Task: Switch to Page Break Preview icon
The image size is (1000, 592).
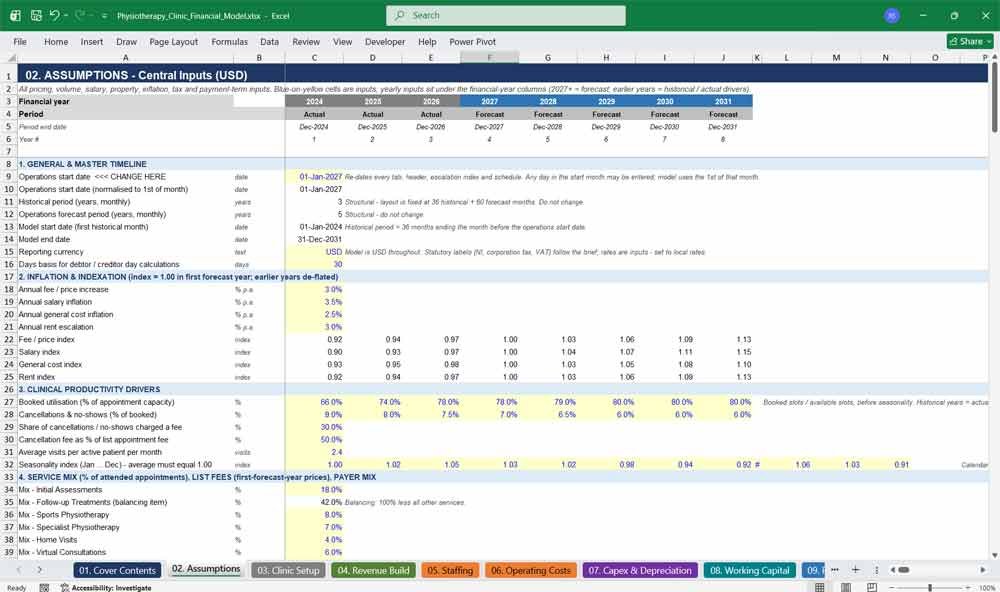Action: 872,587
